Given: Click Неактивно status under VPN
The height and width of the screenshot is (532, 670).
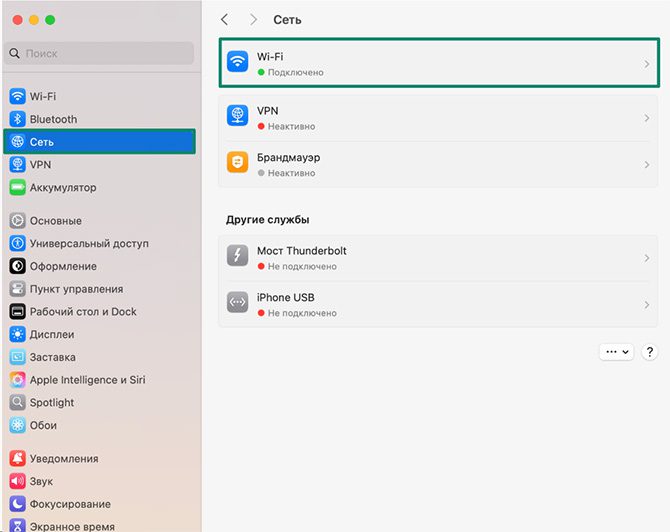Looking at the screenshot, I should coord(291,126).
